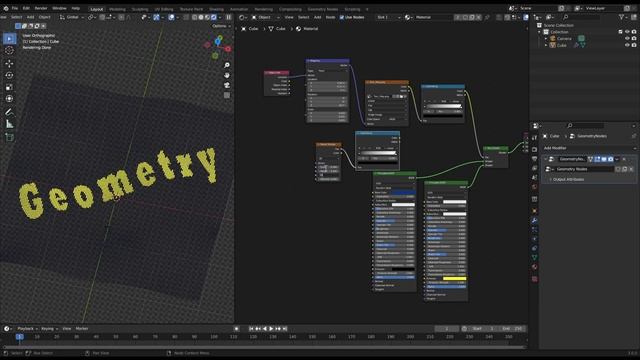Disable Camera in renders via camera icon
Viewport: 640px width, 360px height.
point(634,38)
